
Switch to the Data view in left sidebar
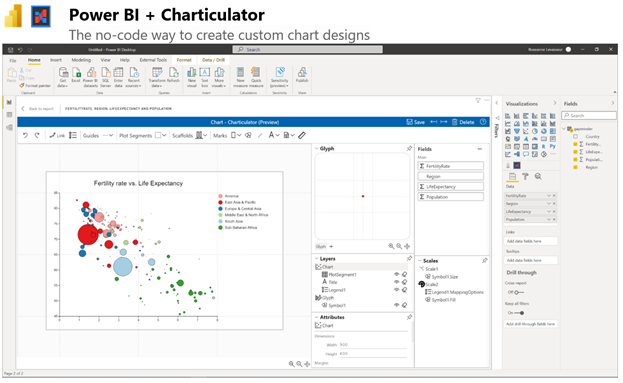pos(9,115)
